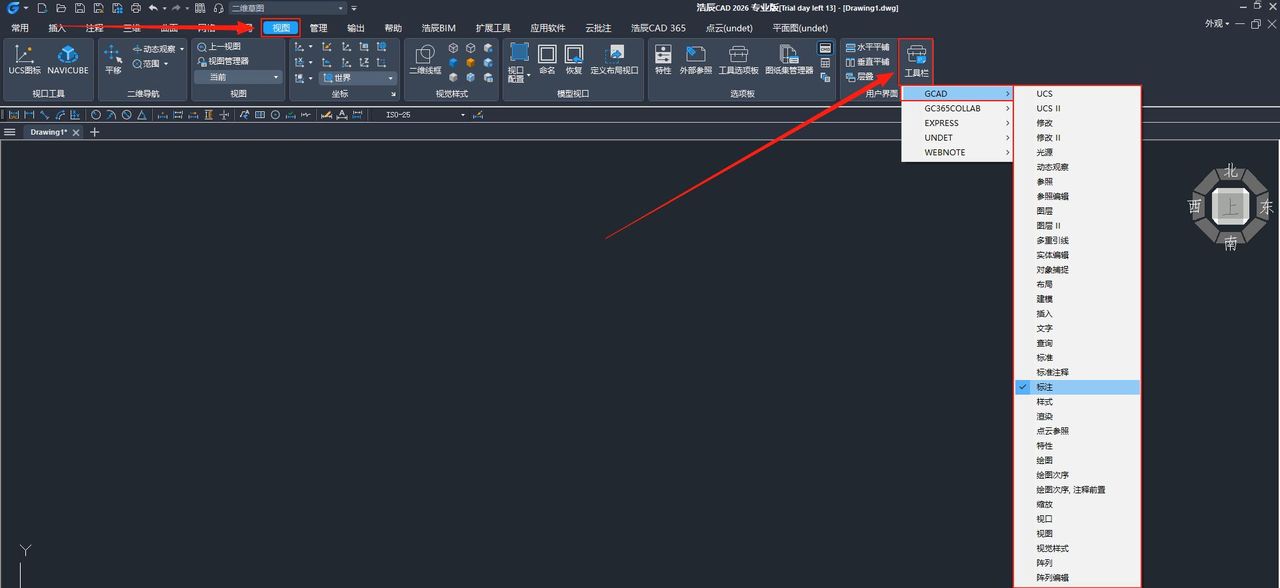Click the 定义布局视口 icon
1280x588 pixels.
pos(614,61)
